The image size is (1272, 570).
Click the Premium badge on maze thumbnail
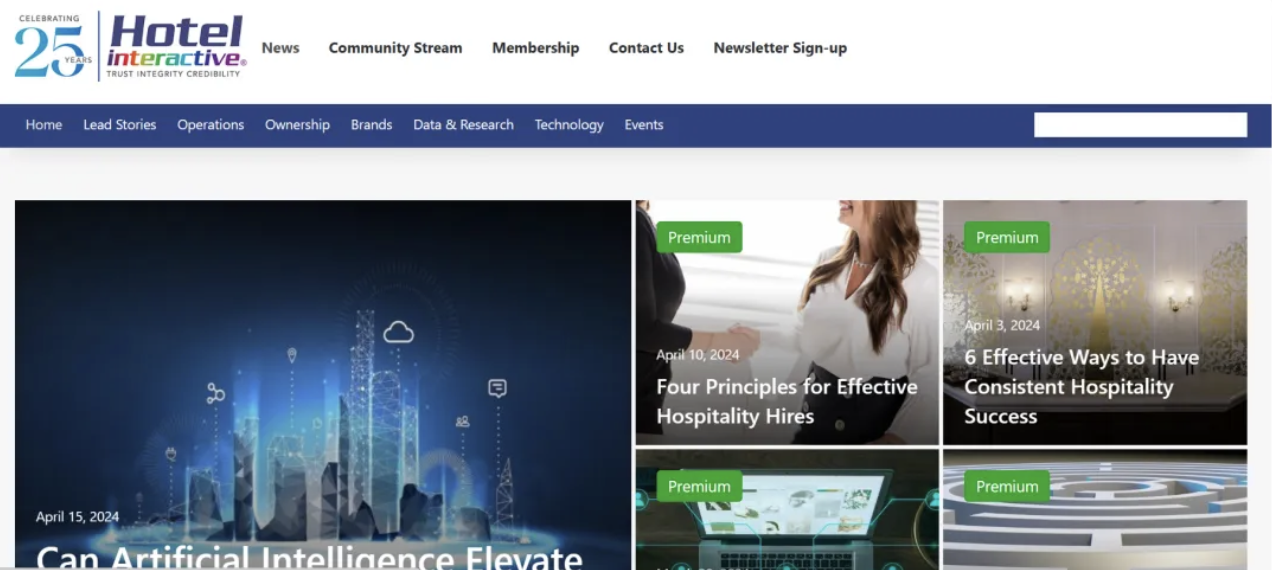coord(1007,486)
